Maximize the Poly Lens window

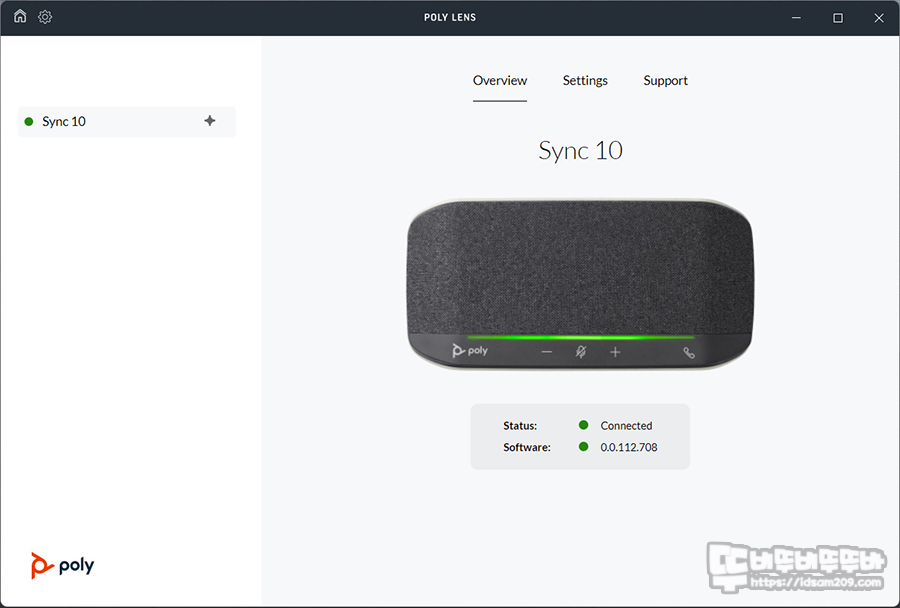tap(838, 18)
